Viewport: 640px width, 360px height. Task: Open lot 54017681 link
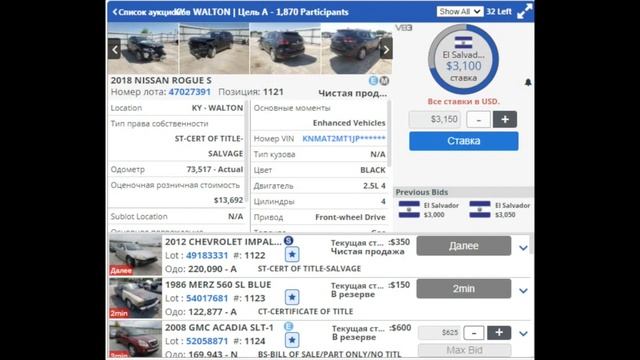(207, 298)
